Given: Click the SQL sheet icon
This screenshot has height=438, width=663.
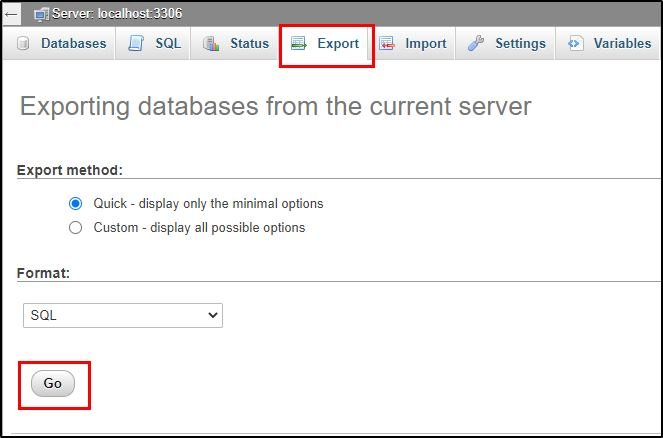Looking at the screenshot, I should (136, 44).
